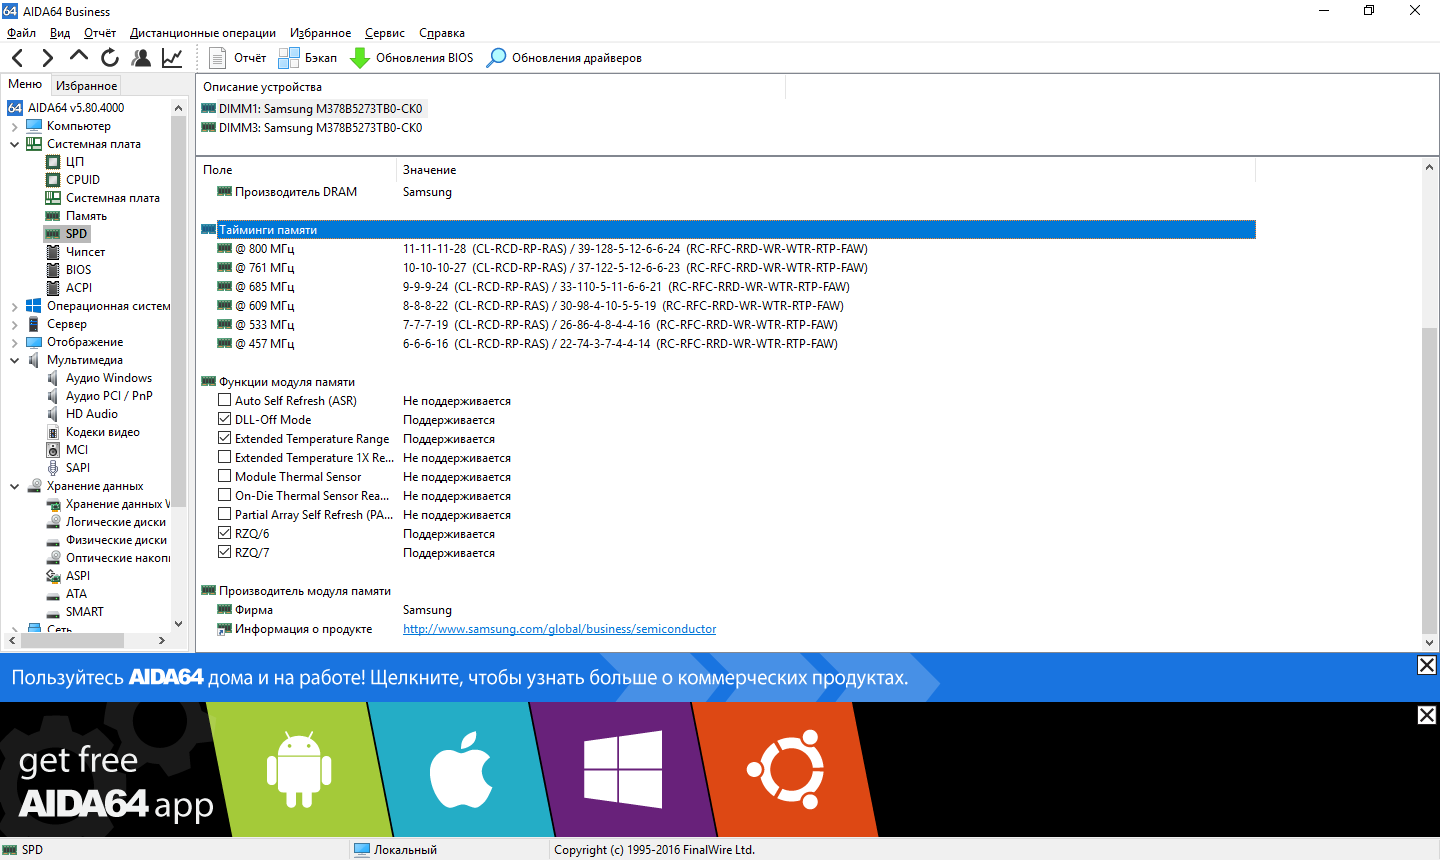Switch to the Меню sidebar tab
Viewport: 1440px width, 860px height.
click(25, 85)
